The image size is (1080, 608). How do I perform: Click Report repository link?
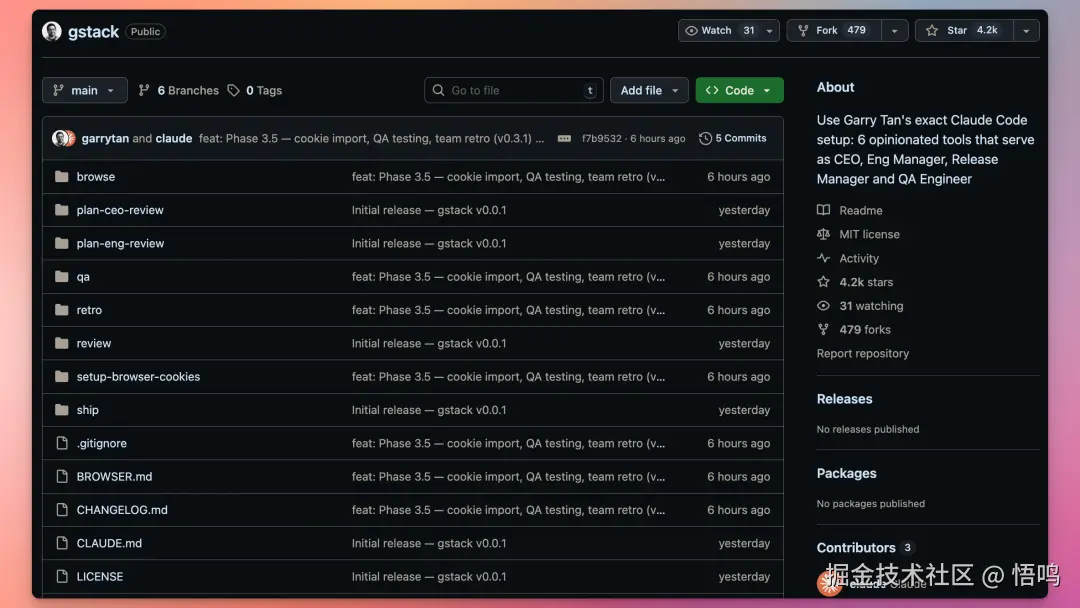862,353
